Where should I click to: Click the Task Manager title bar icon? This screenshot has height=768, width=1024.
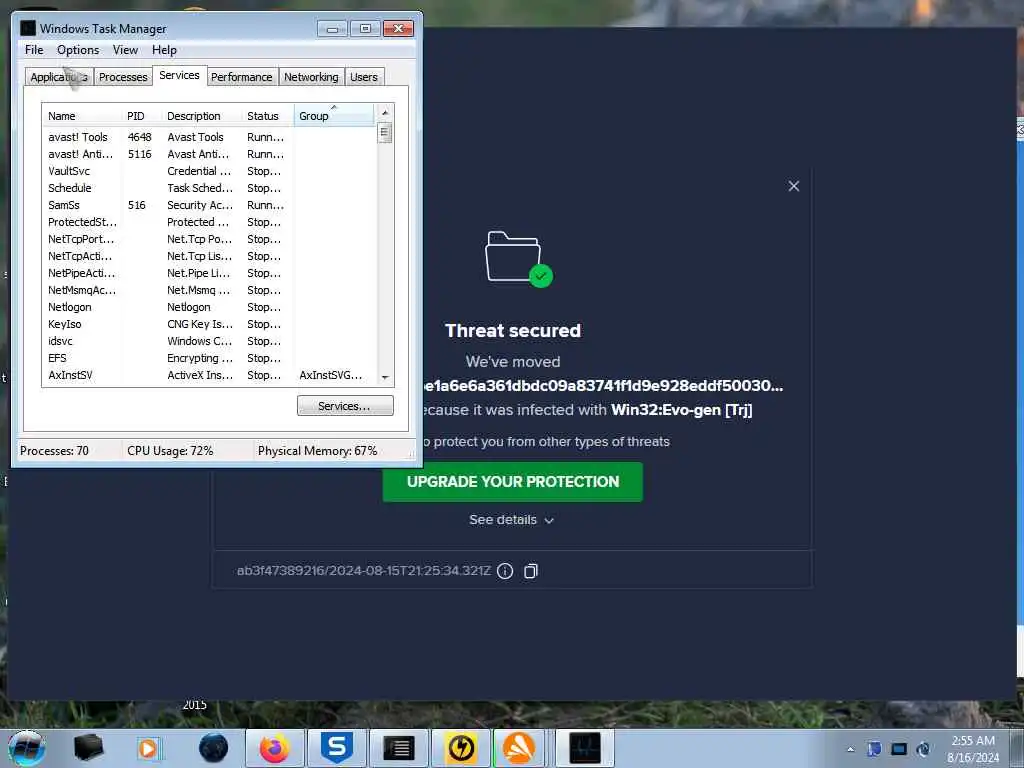click(x=27, y=28)
